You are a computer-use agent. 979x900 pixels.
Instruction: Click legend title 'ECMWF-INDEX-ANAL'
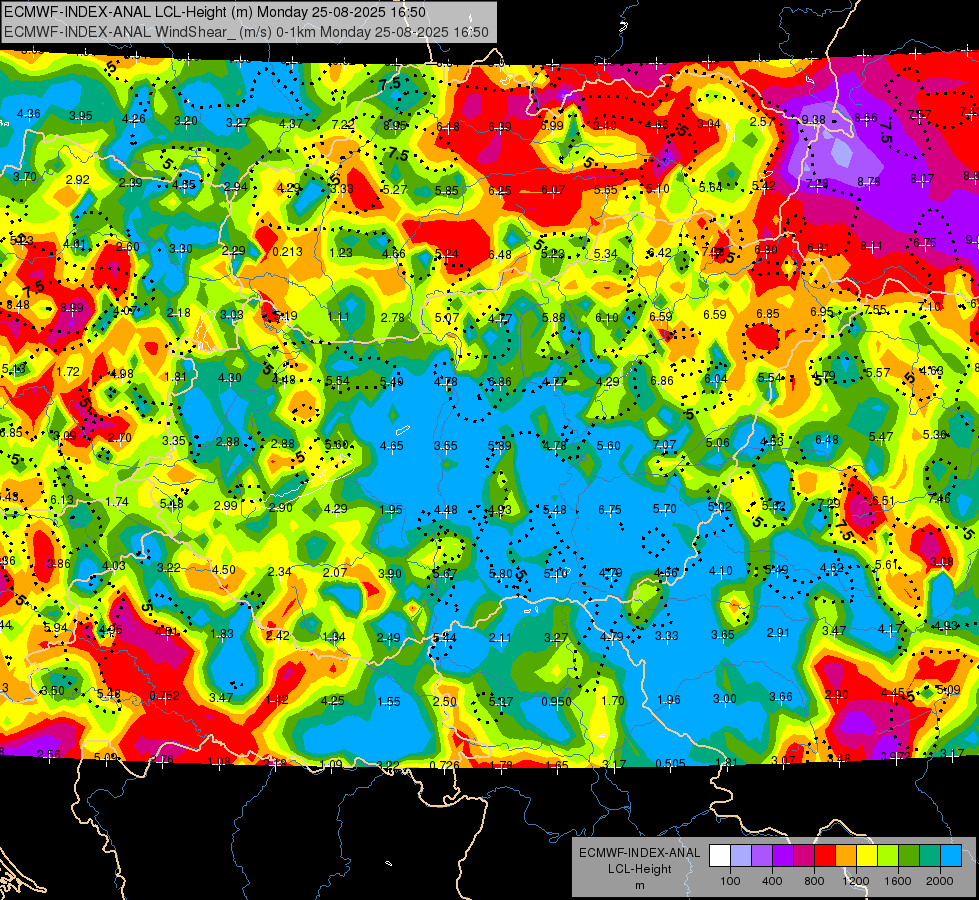639,853
